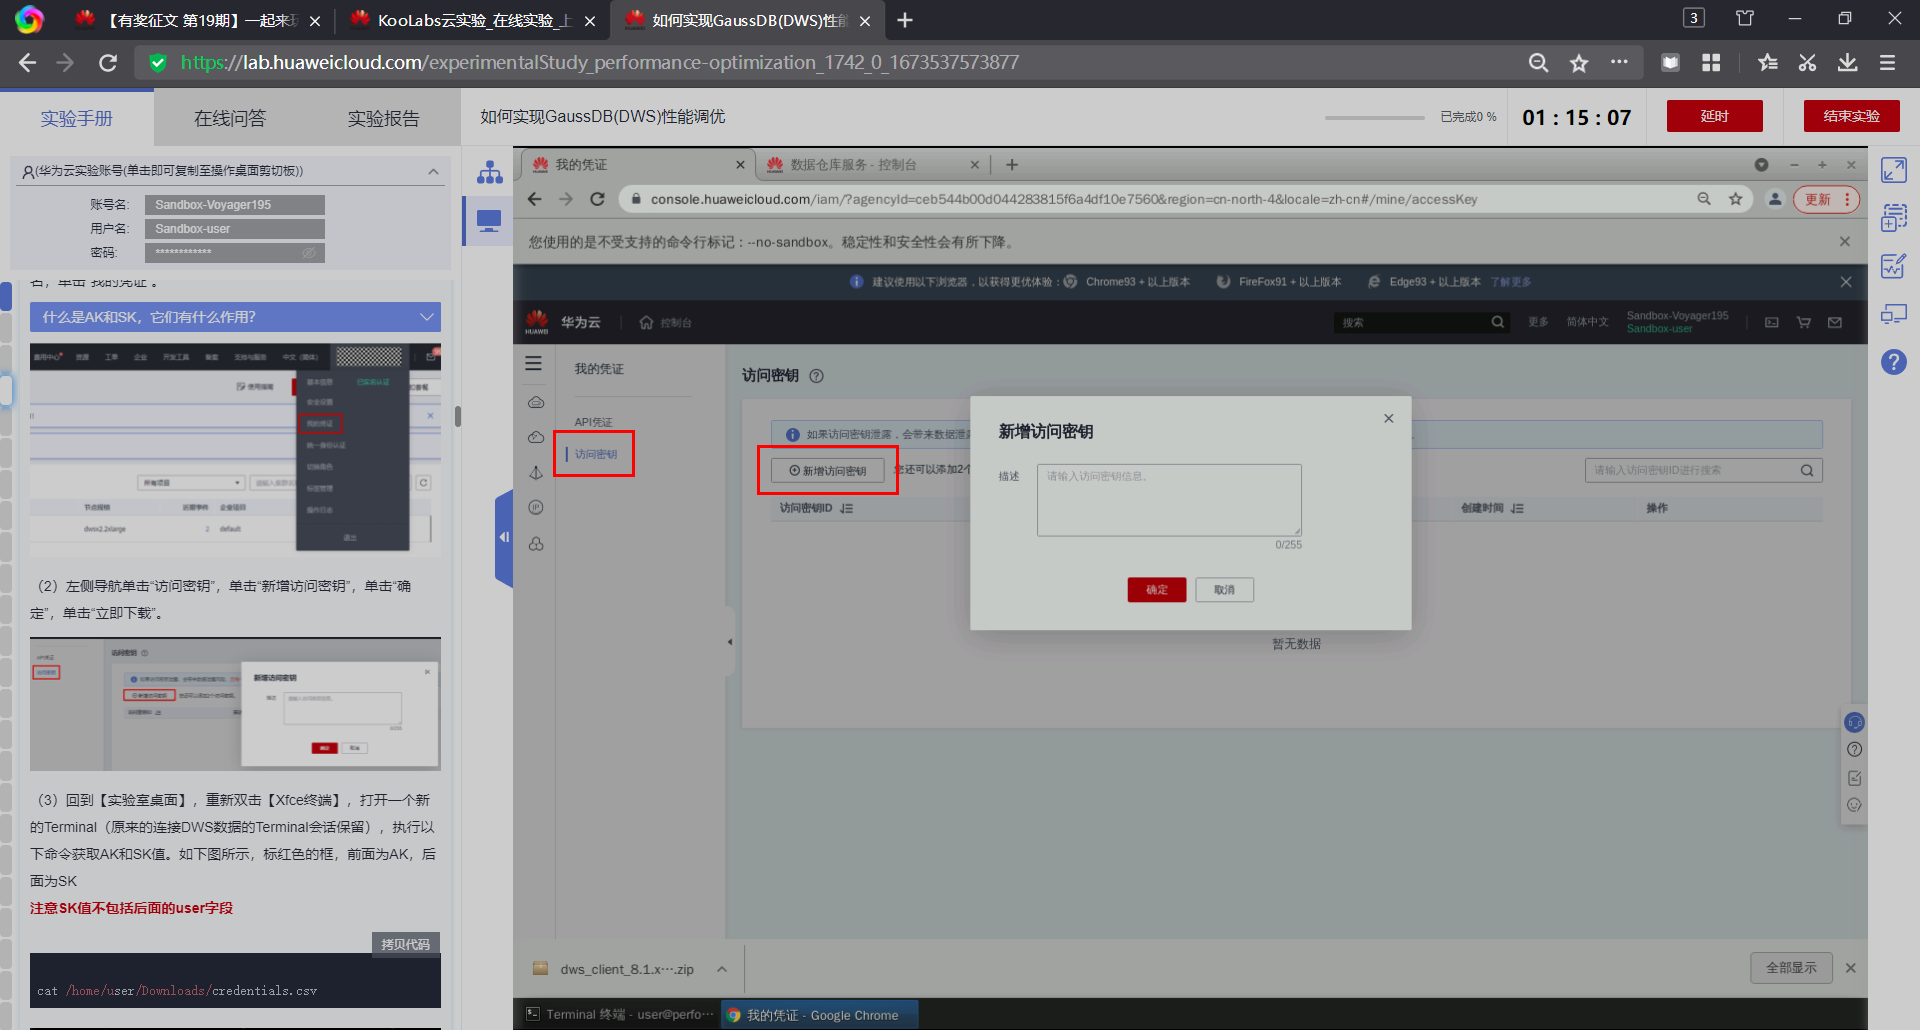Screen dimensions: 1920x1030
Task: Open the inner Chrome profile icon
Action: coord(1775,199)
